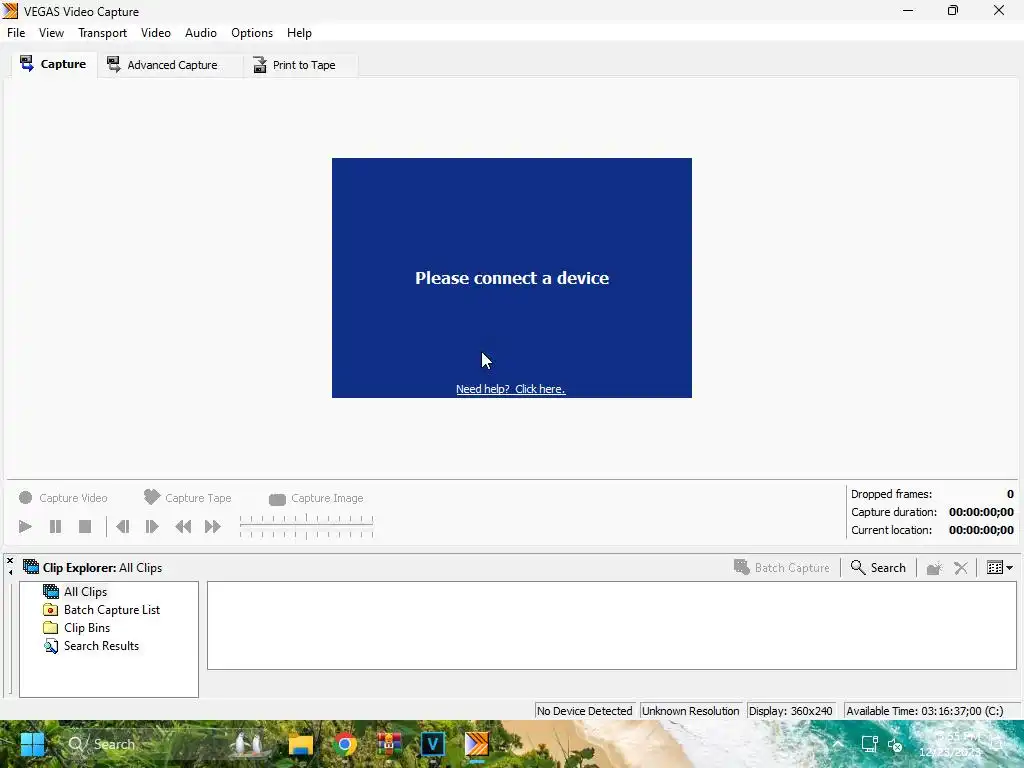The width and height of the screenshot is (1024, 768).
Task: Click the VEGAS Video Capture taskbar icon
Action: click(x=477, y=744)
